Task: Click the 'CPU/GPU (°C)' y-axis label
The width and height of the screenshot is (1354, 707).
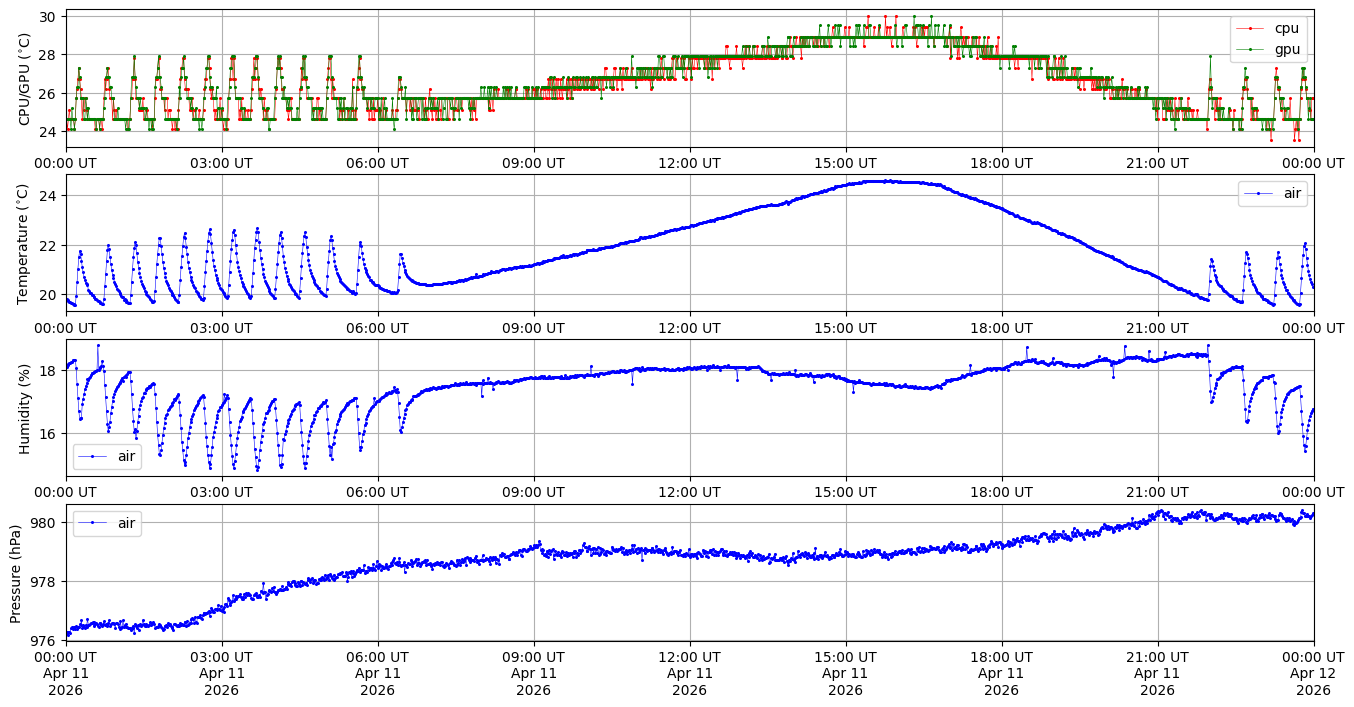Action: coord(25,79)
